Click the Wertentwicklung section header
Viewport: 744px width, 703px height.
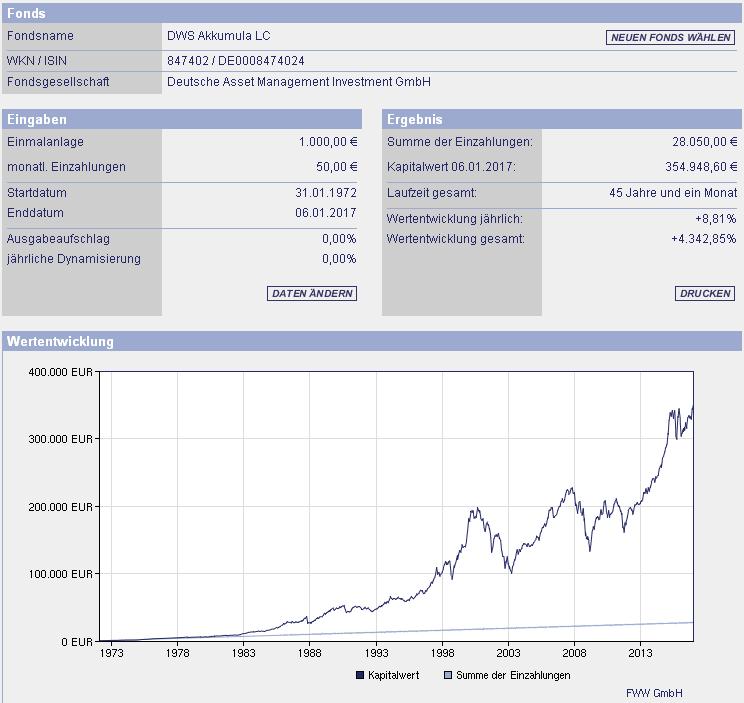[372, 342]
